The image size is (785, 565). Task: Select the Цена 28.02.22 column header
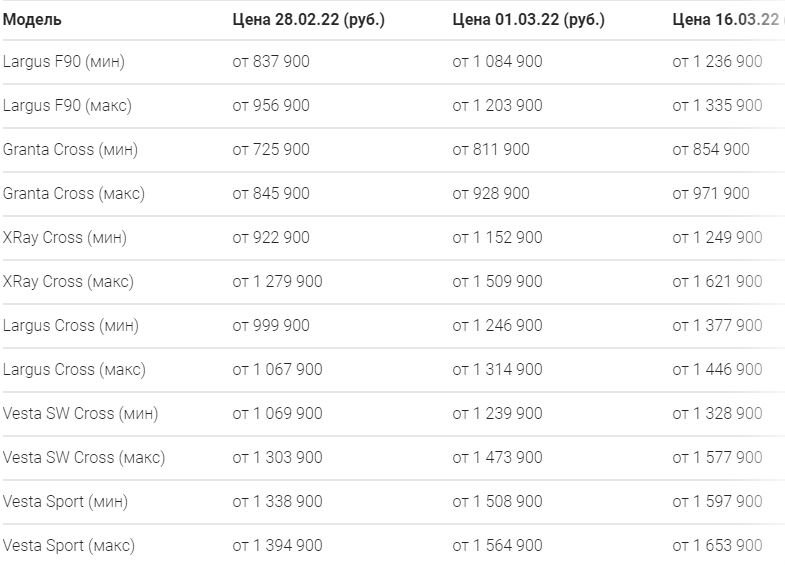[308, 20]
